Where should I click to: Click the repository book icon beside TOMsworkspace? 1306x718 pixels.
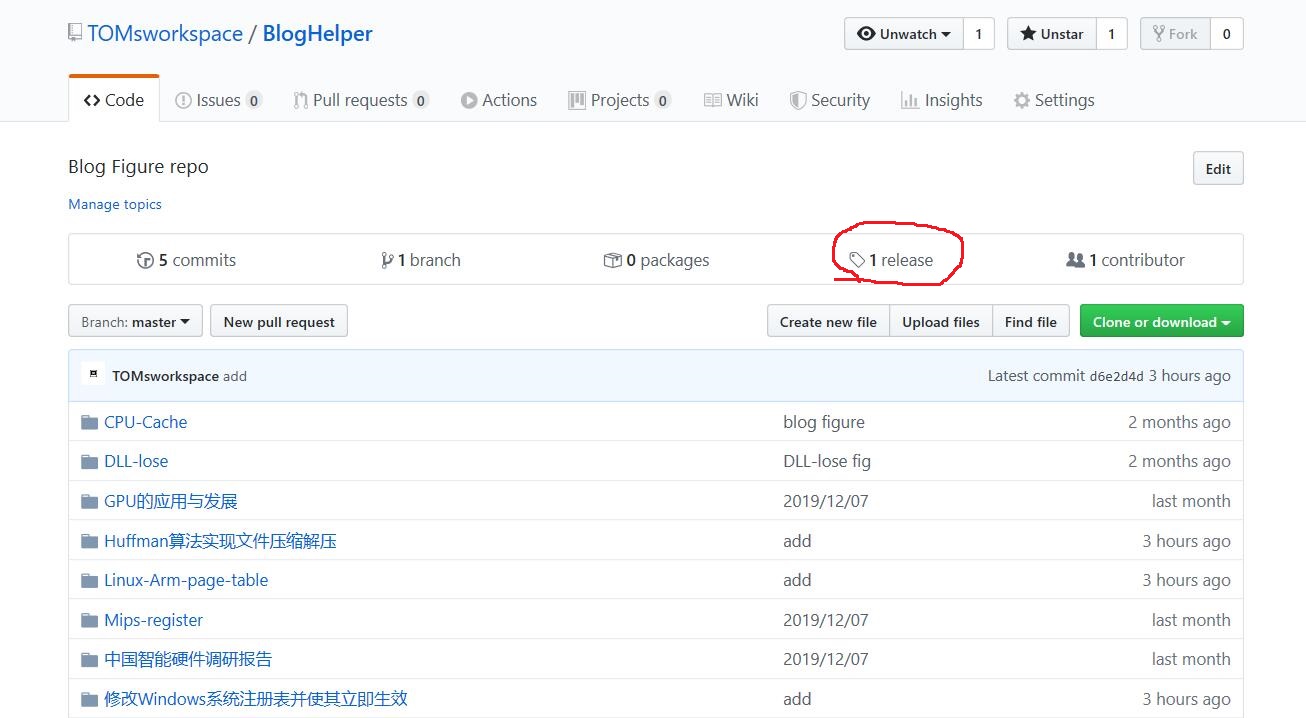coord(74,32)
